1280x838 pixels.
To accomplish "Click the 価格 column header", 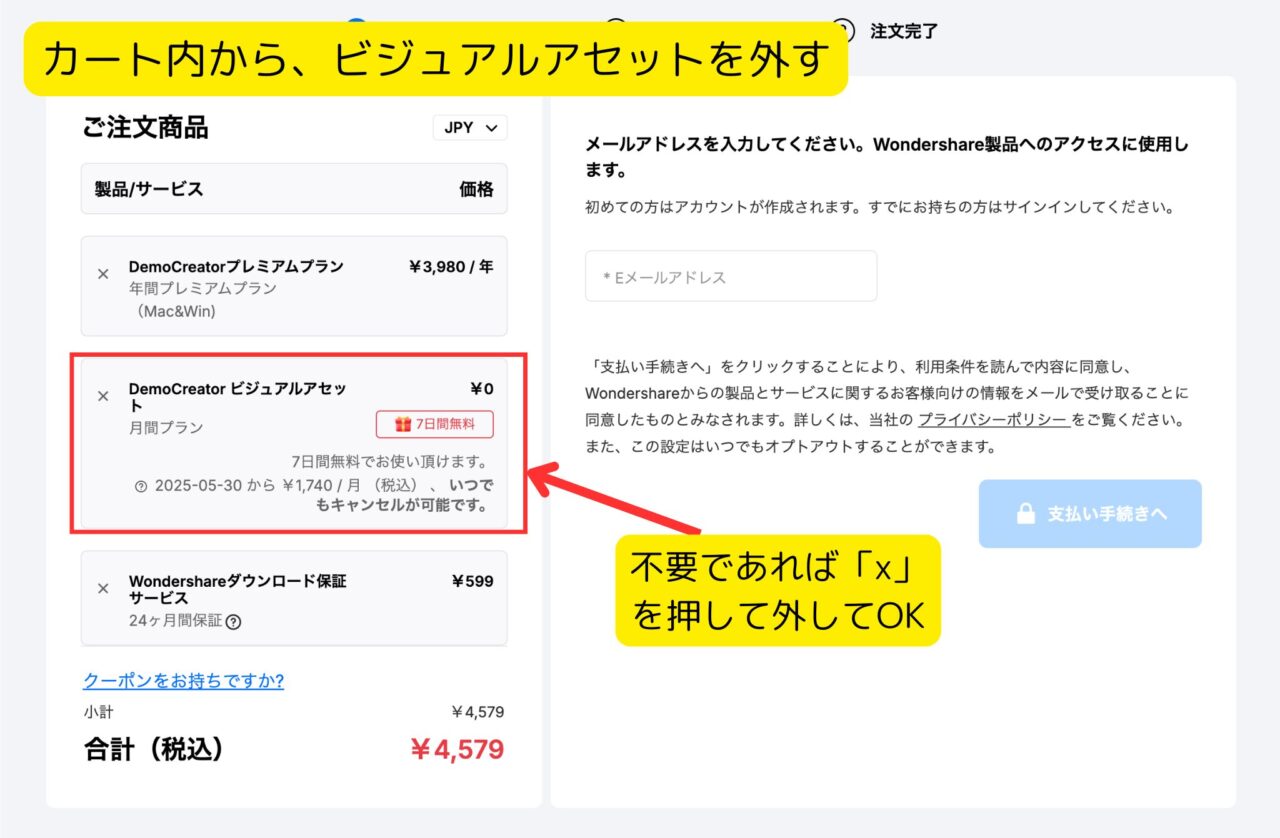I will tap(476, 189).
